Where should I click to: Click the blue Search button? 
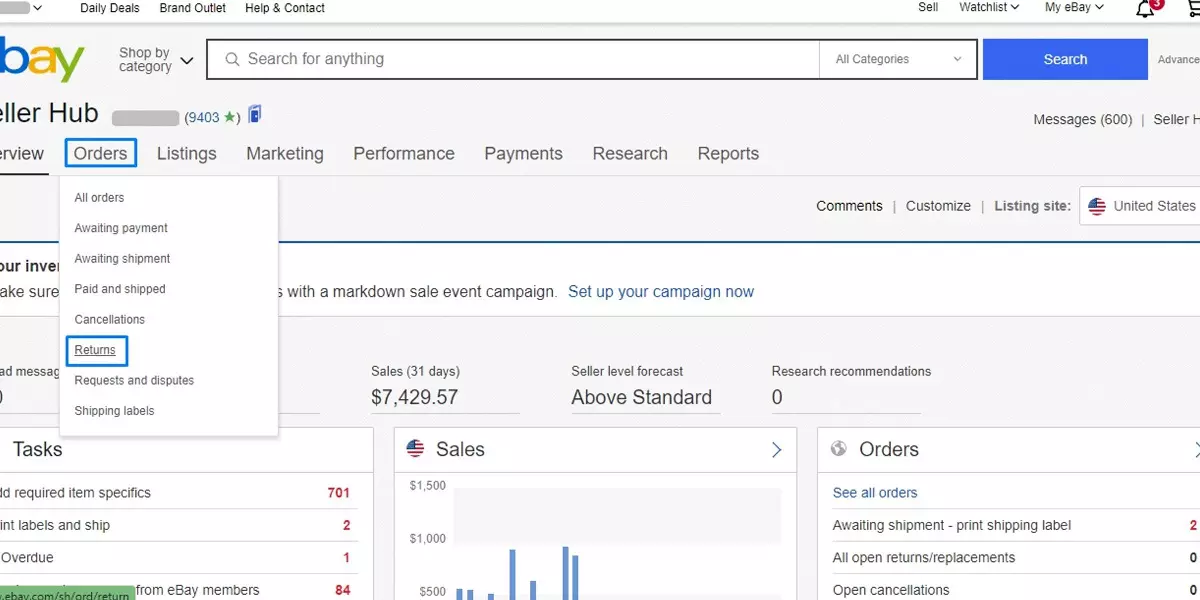click(1065, 59)
